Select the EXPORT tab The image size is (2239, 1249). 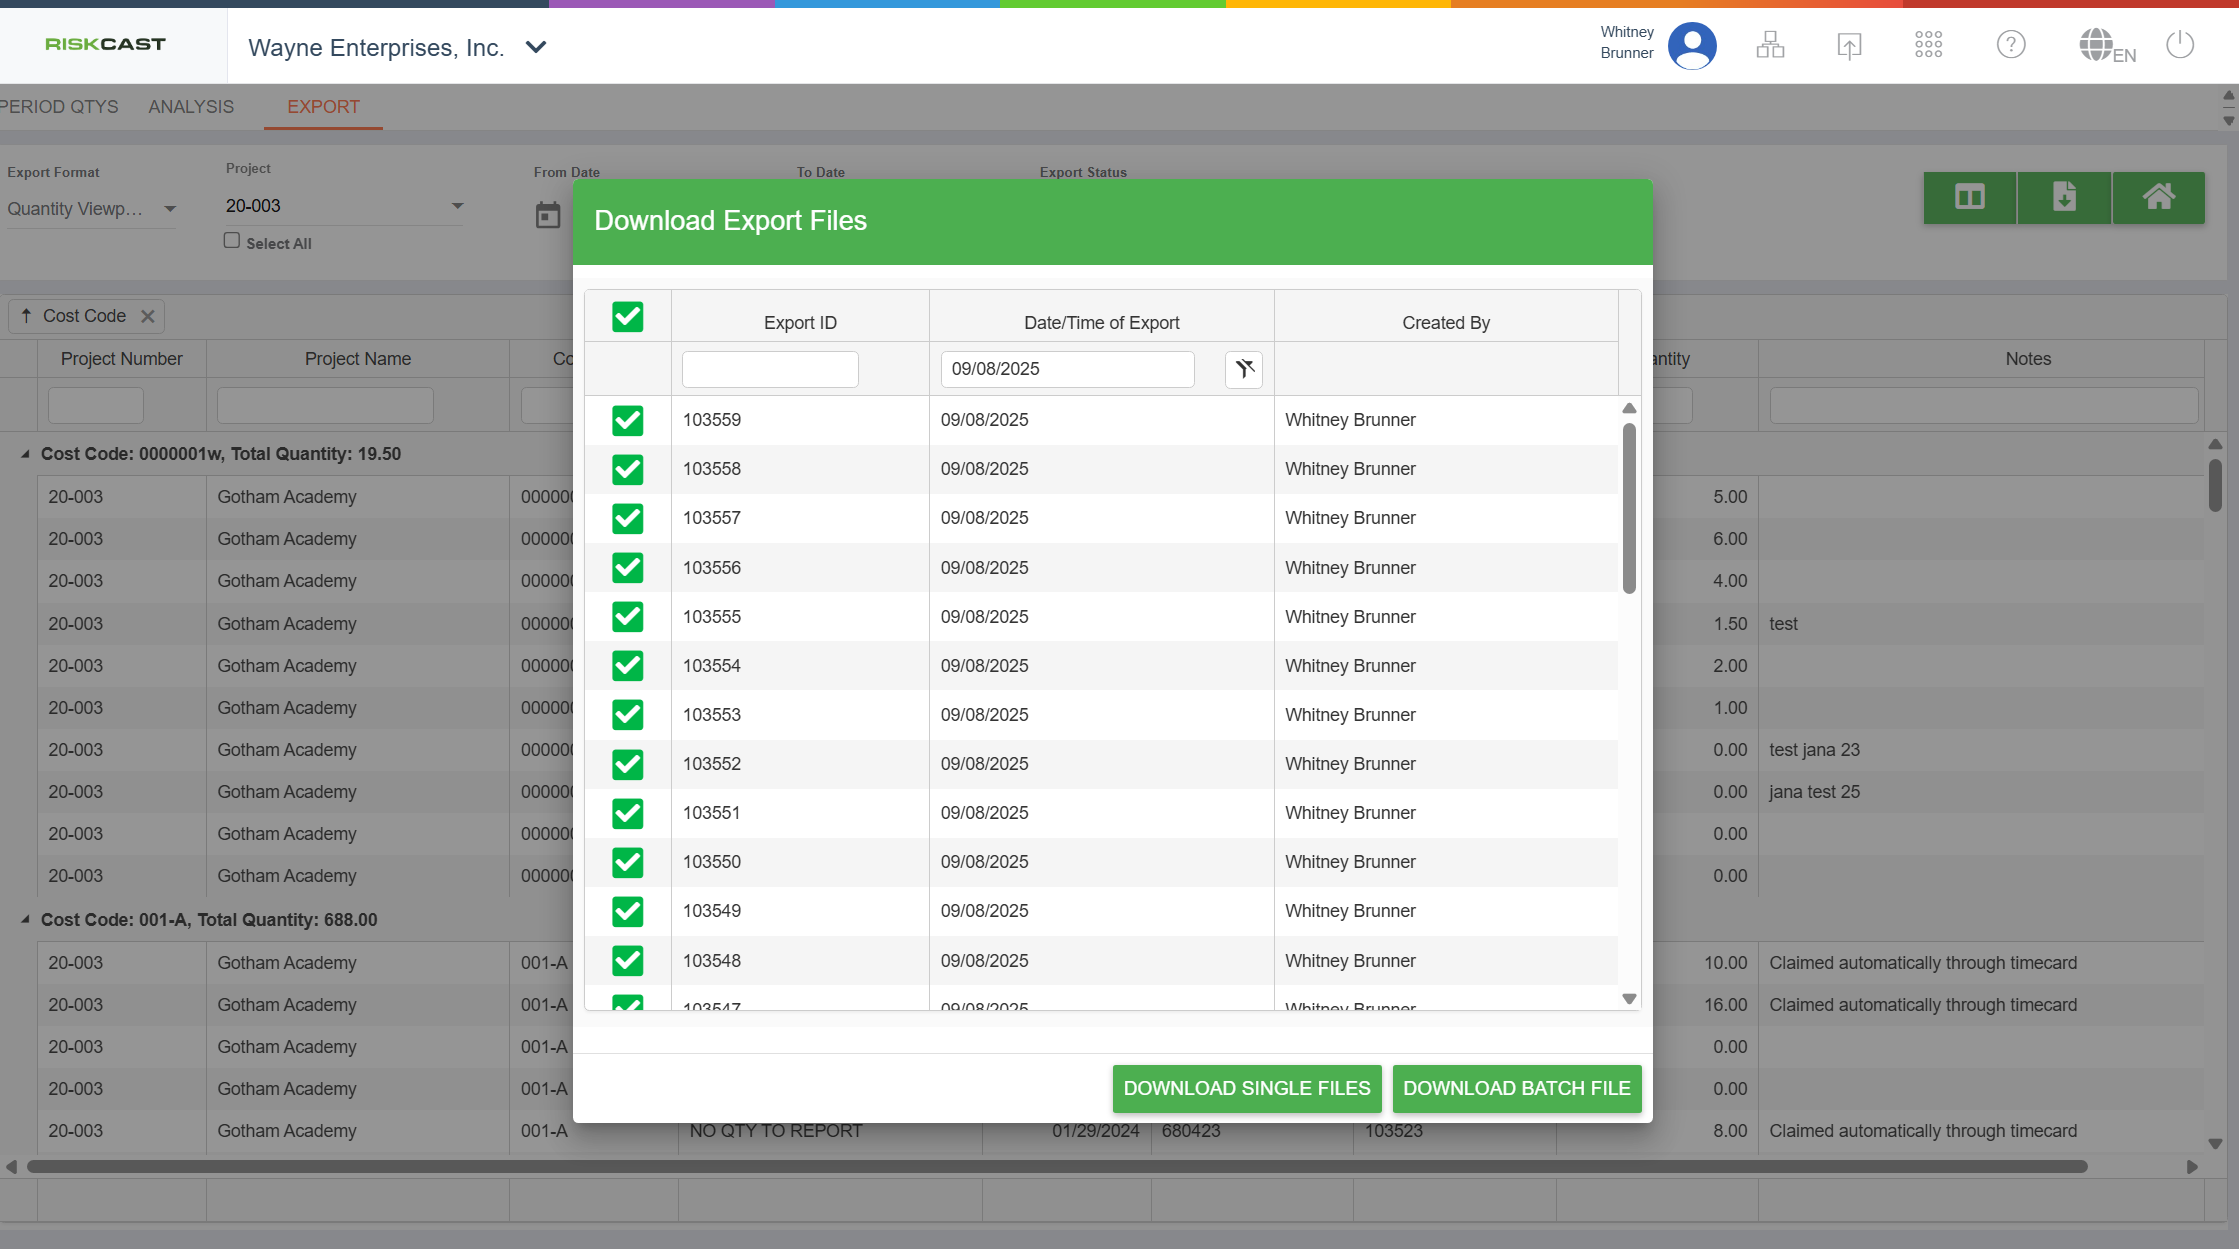coord(323,107)
